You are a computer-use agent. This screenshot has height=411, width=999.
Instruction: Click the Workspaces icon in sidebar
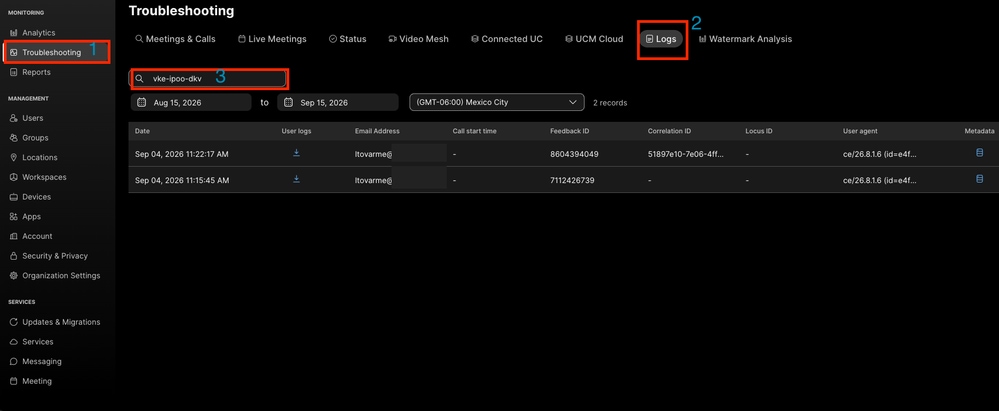tap(13, 177)
